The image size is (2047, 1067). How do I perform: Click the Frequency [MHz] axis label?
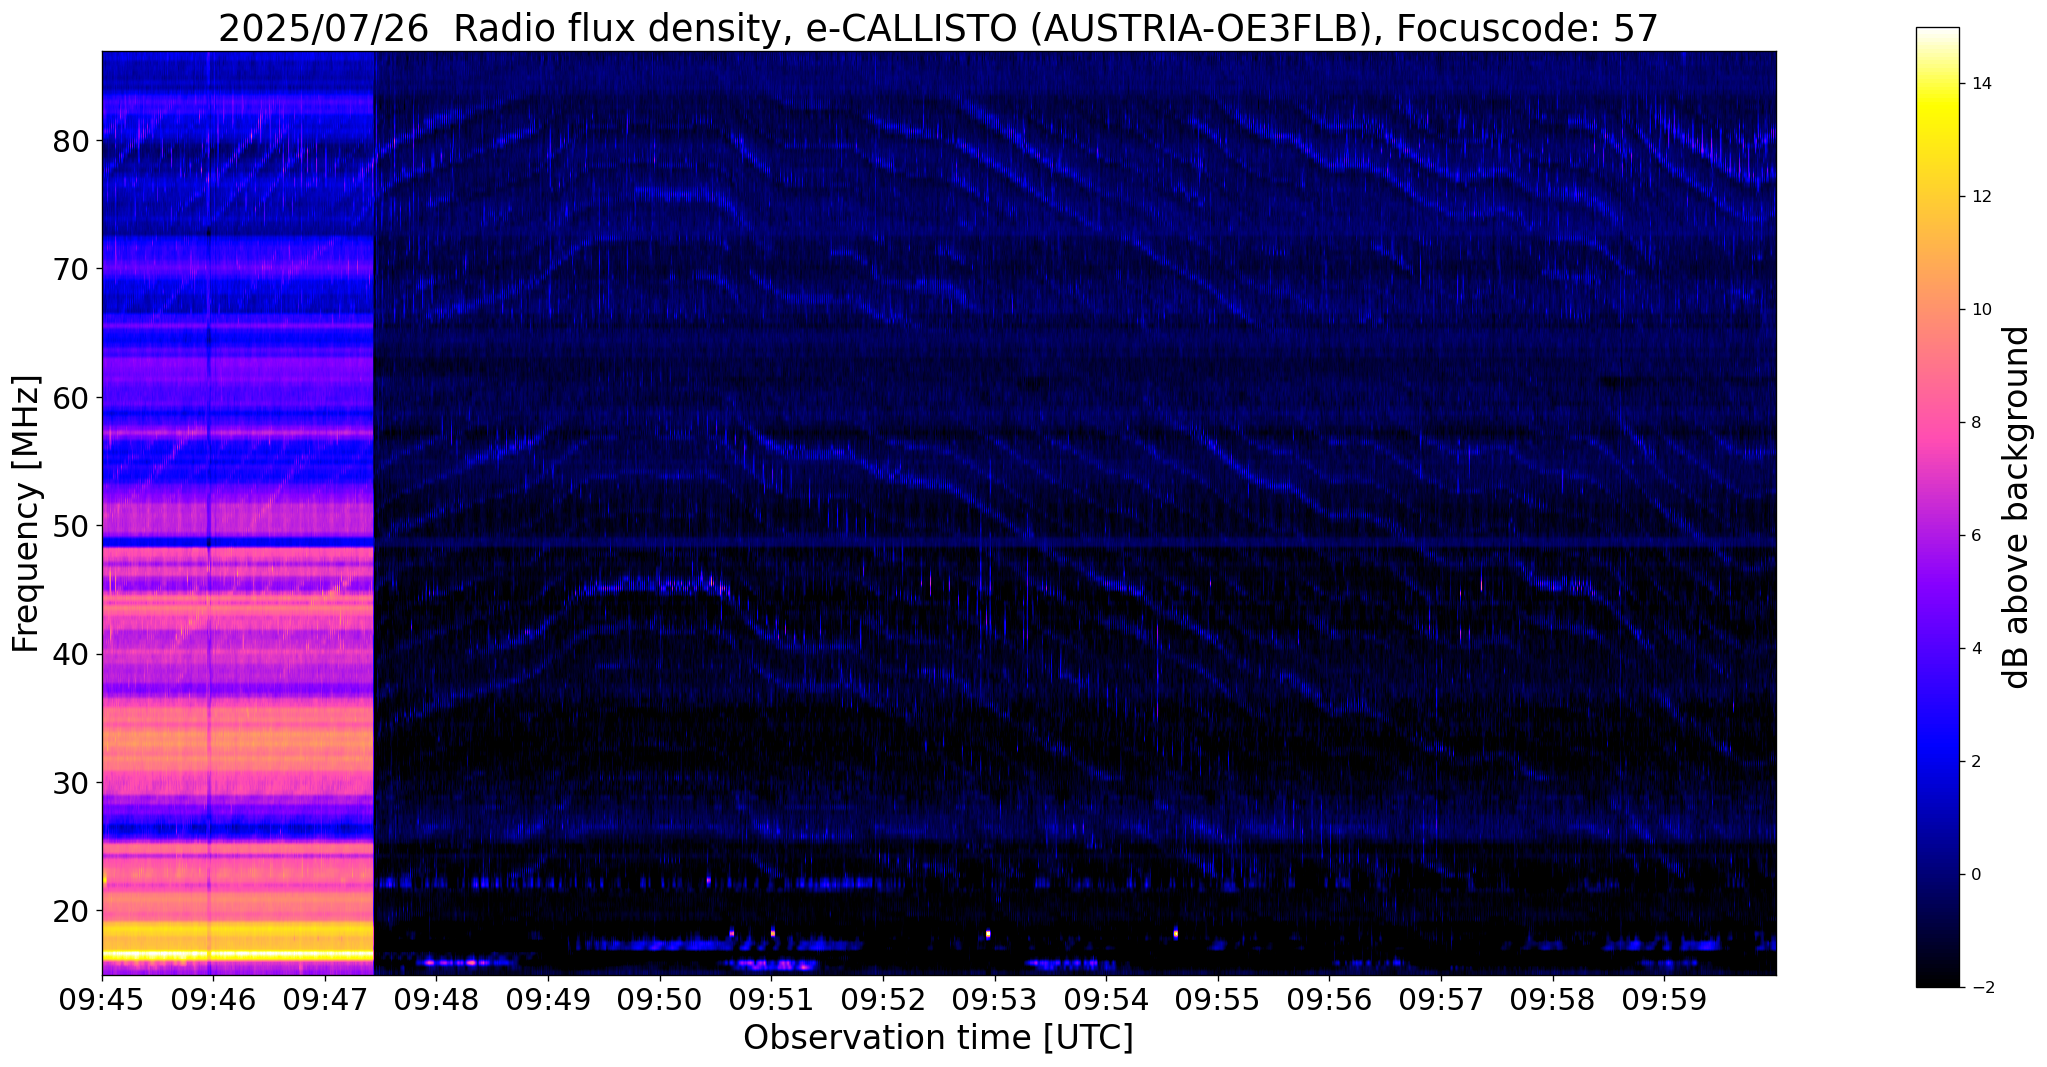27,513
